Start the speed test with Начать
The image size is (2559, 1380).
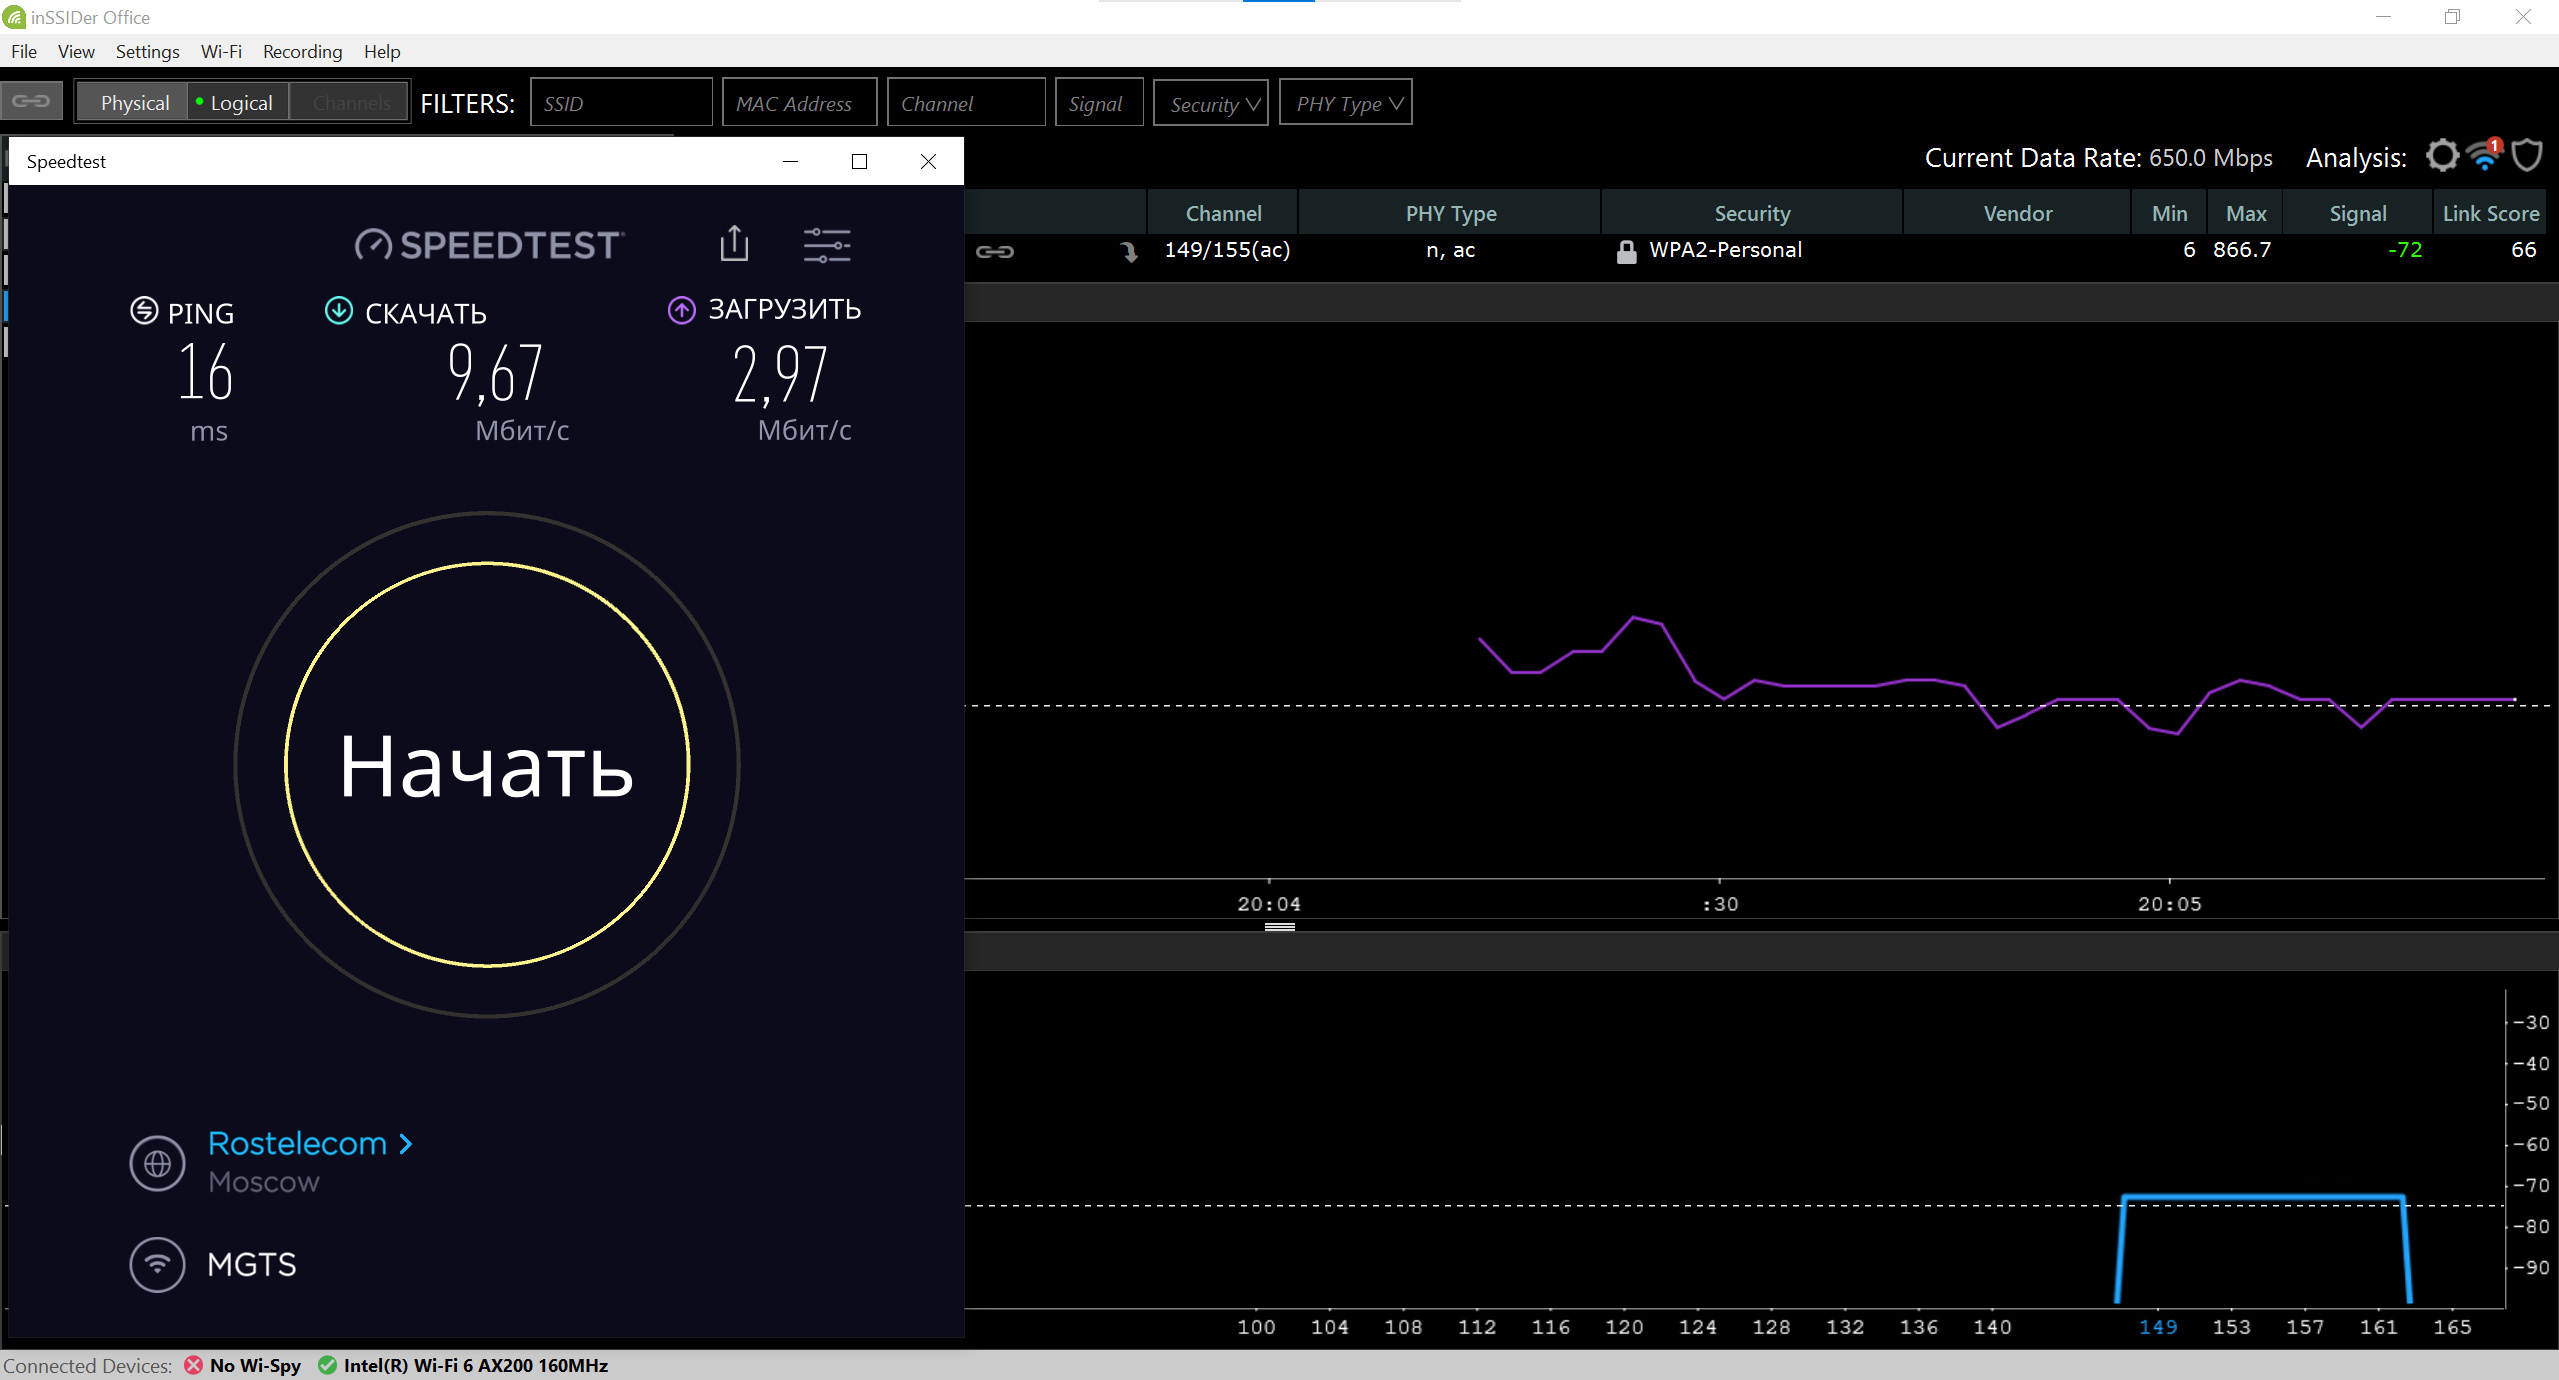pos(487,766)
